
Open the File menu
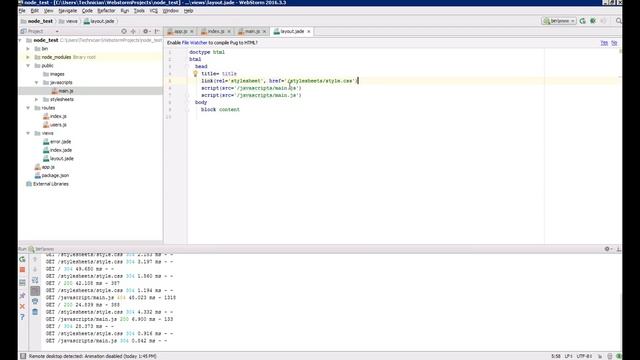tap(22, 11)
